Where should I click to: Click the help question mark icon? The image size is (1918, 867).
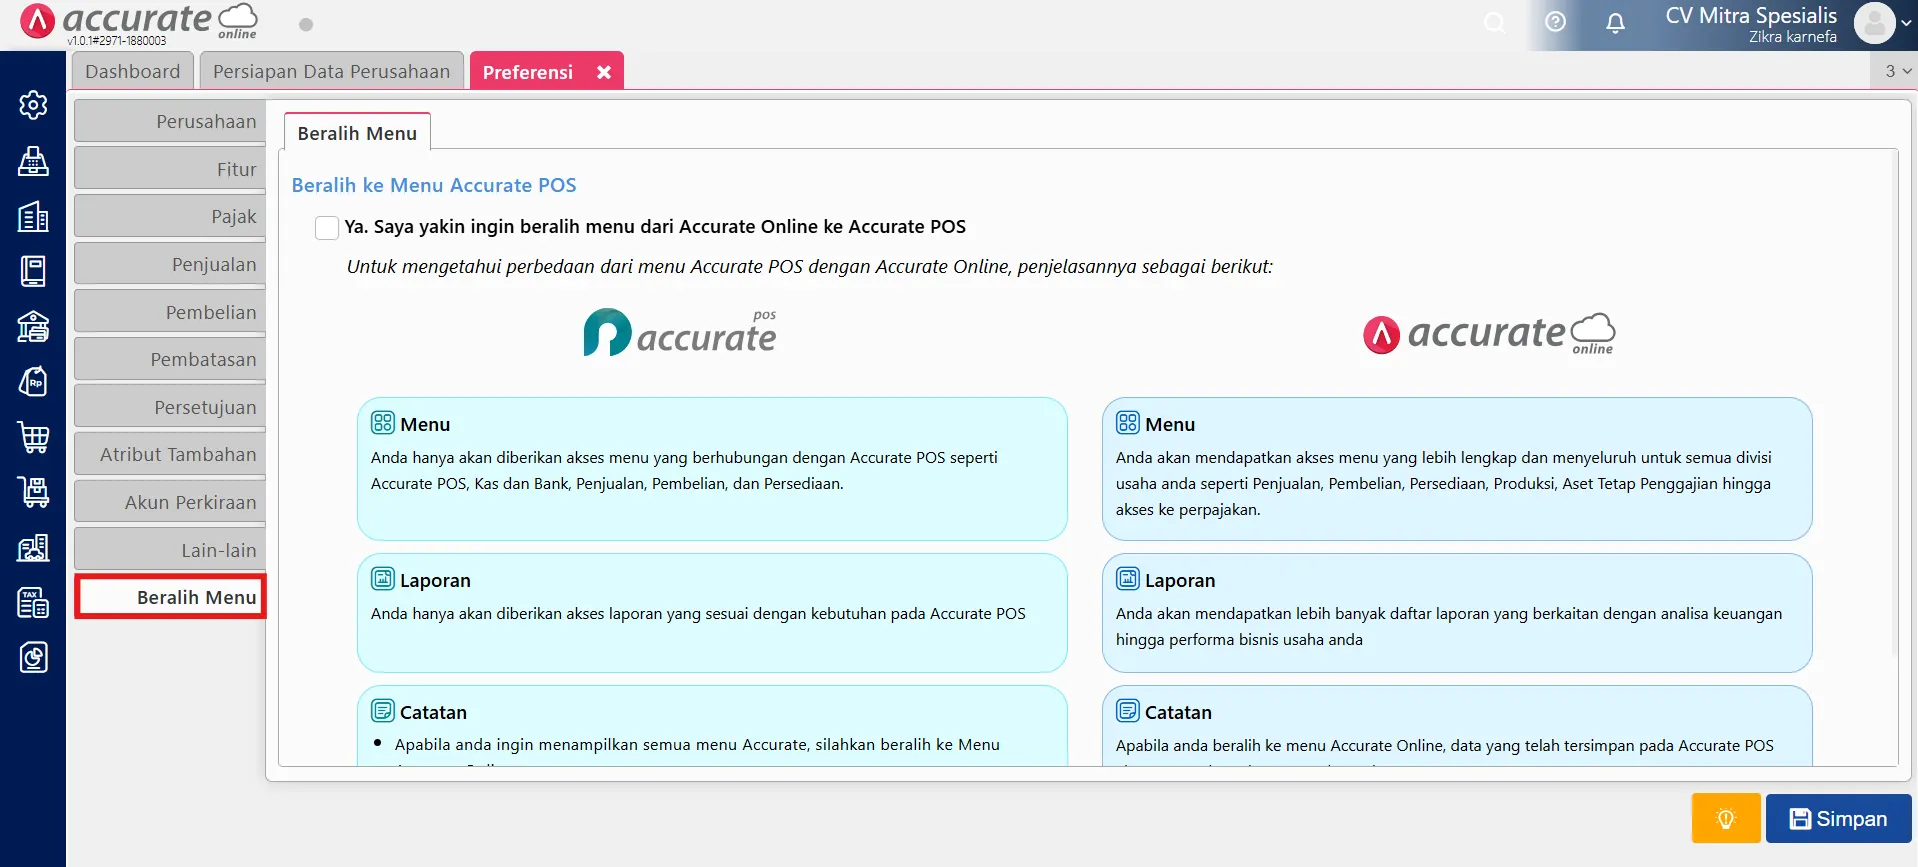[x=1555, y=22]
